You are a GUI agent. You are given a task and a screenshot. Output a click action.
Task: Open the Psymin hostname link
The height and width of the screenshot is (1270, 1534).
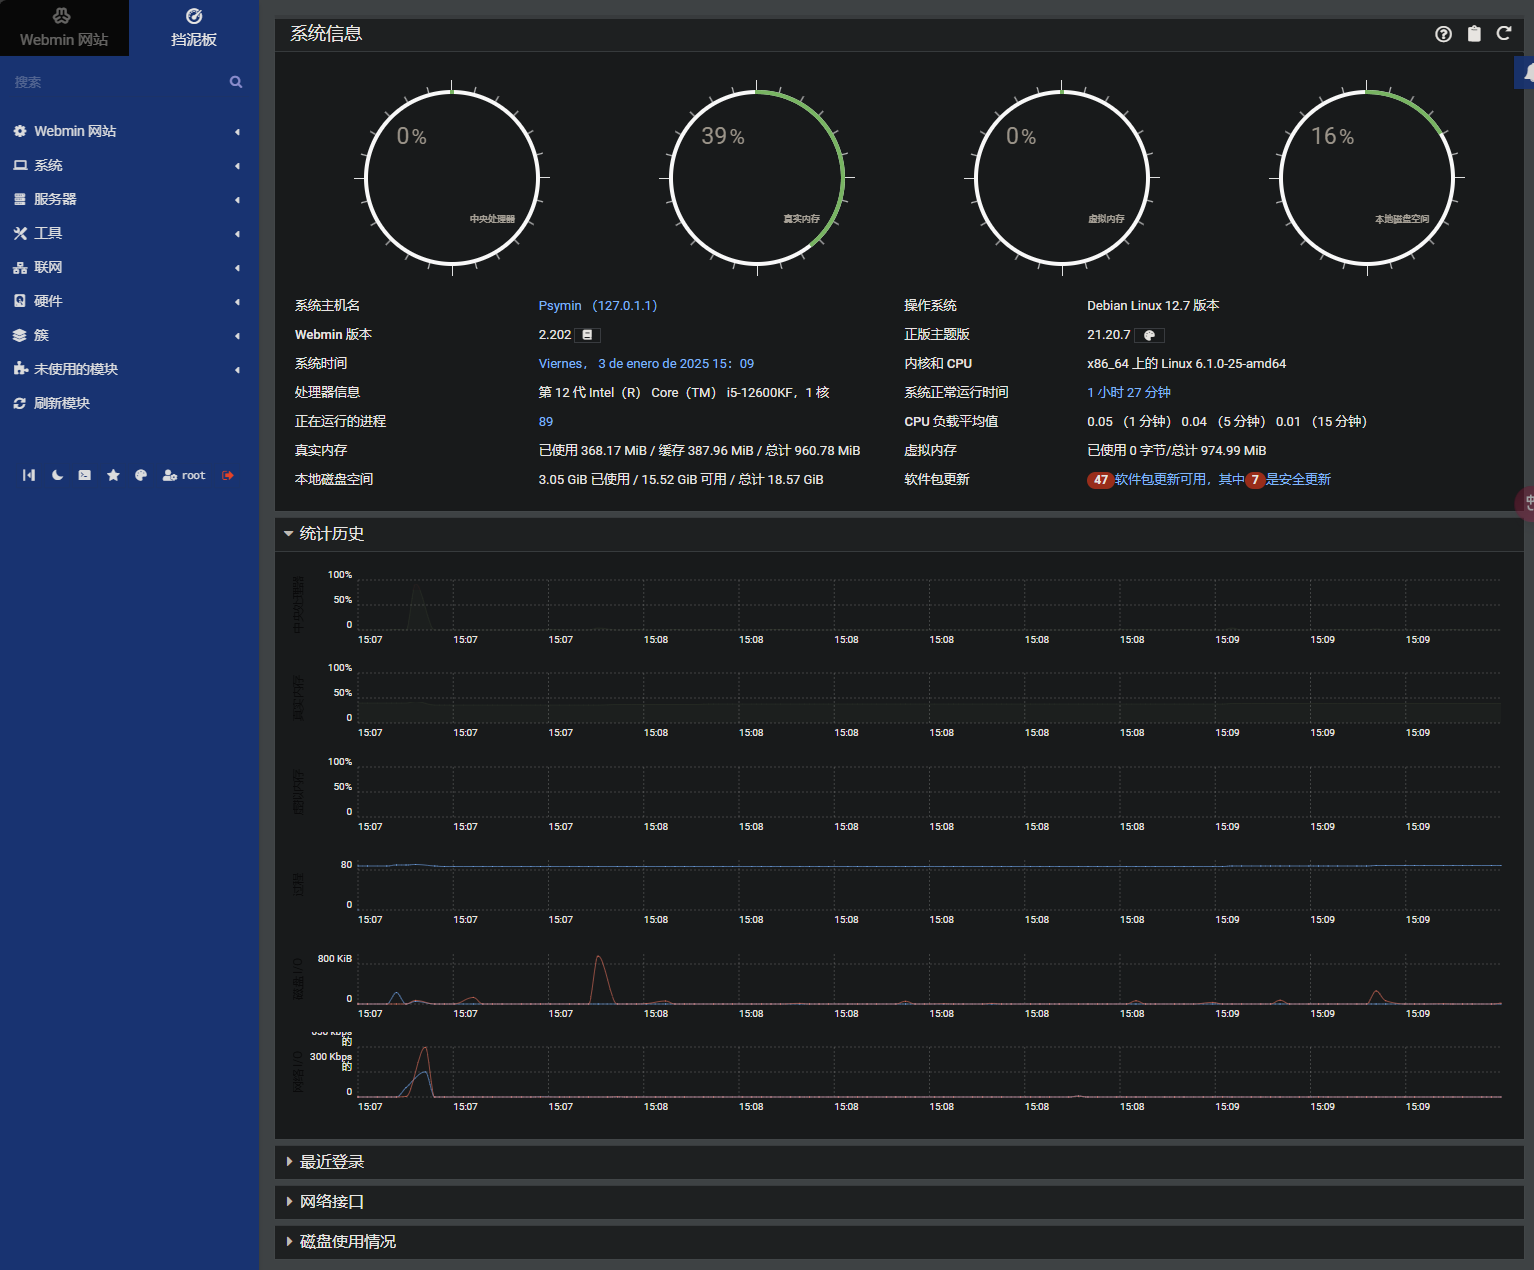click(x=559, y=306)
